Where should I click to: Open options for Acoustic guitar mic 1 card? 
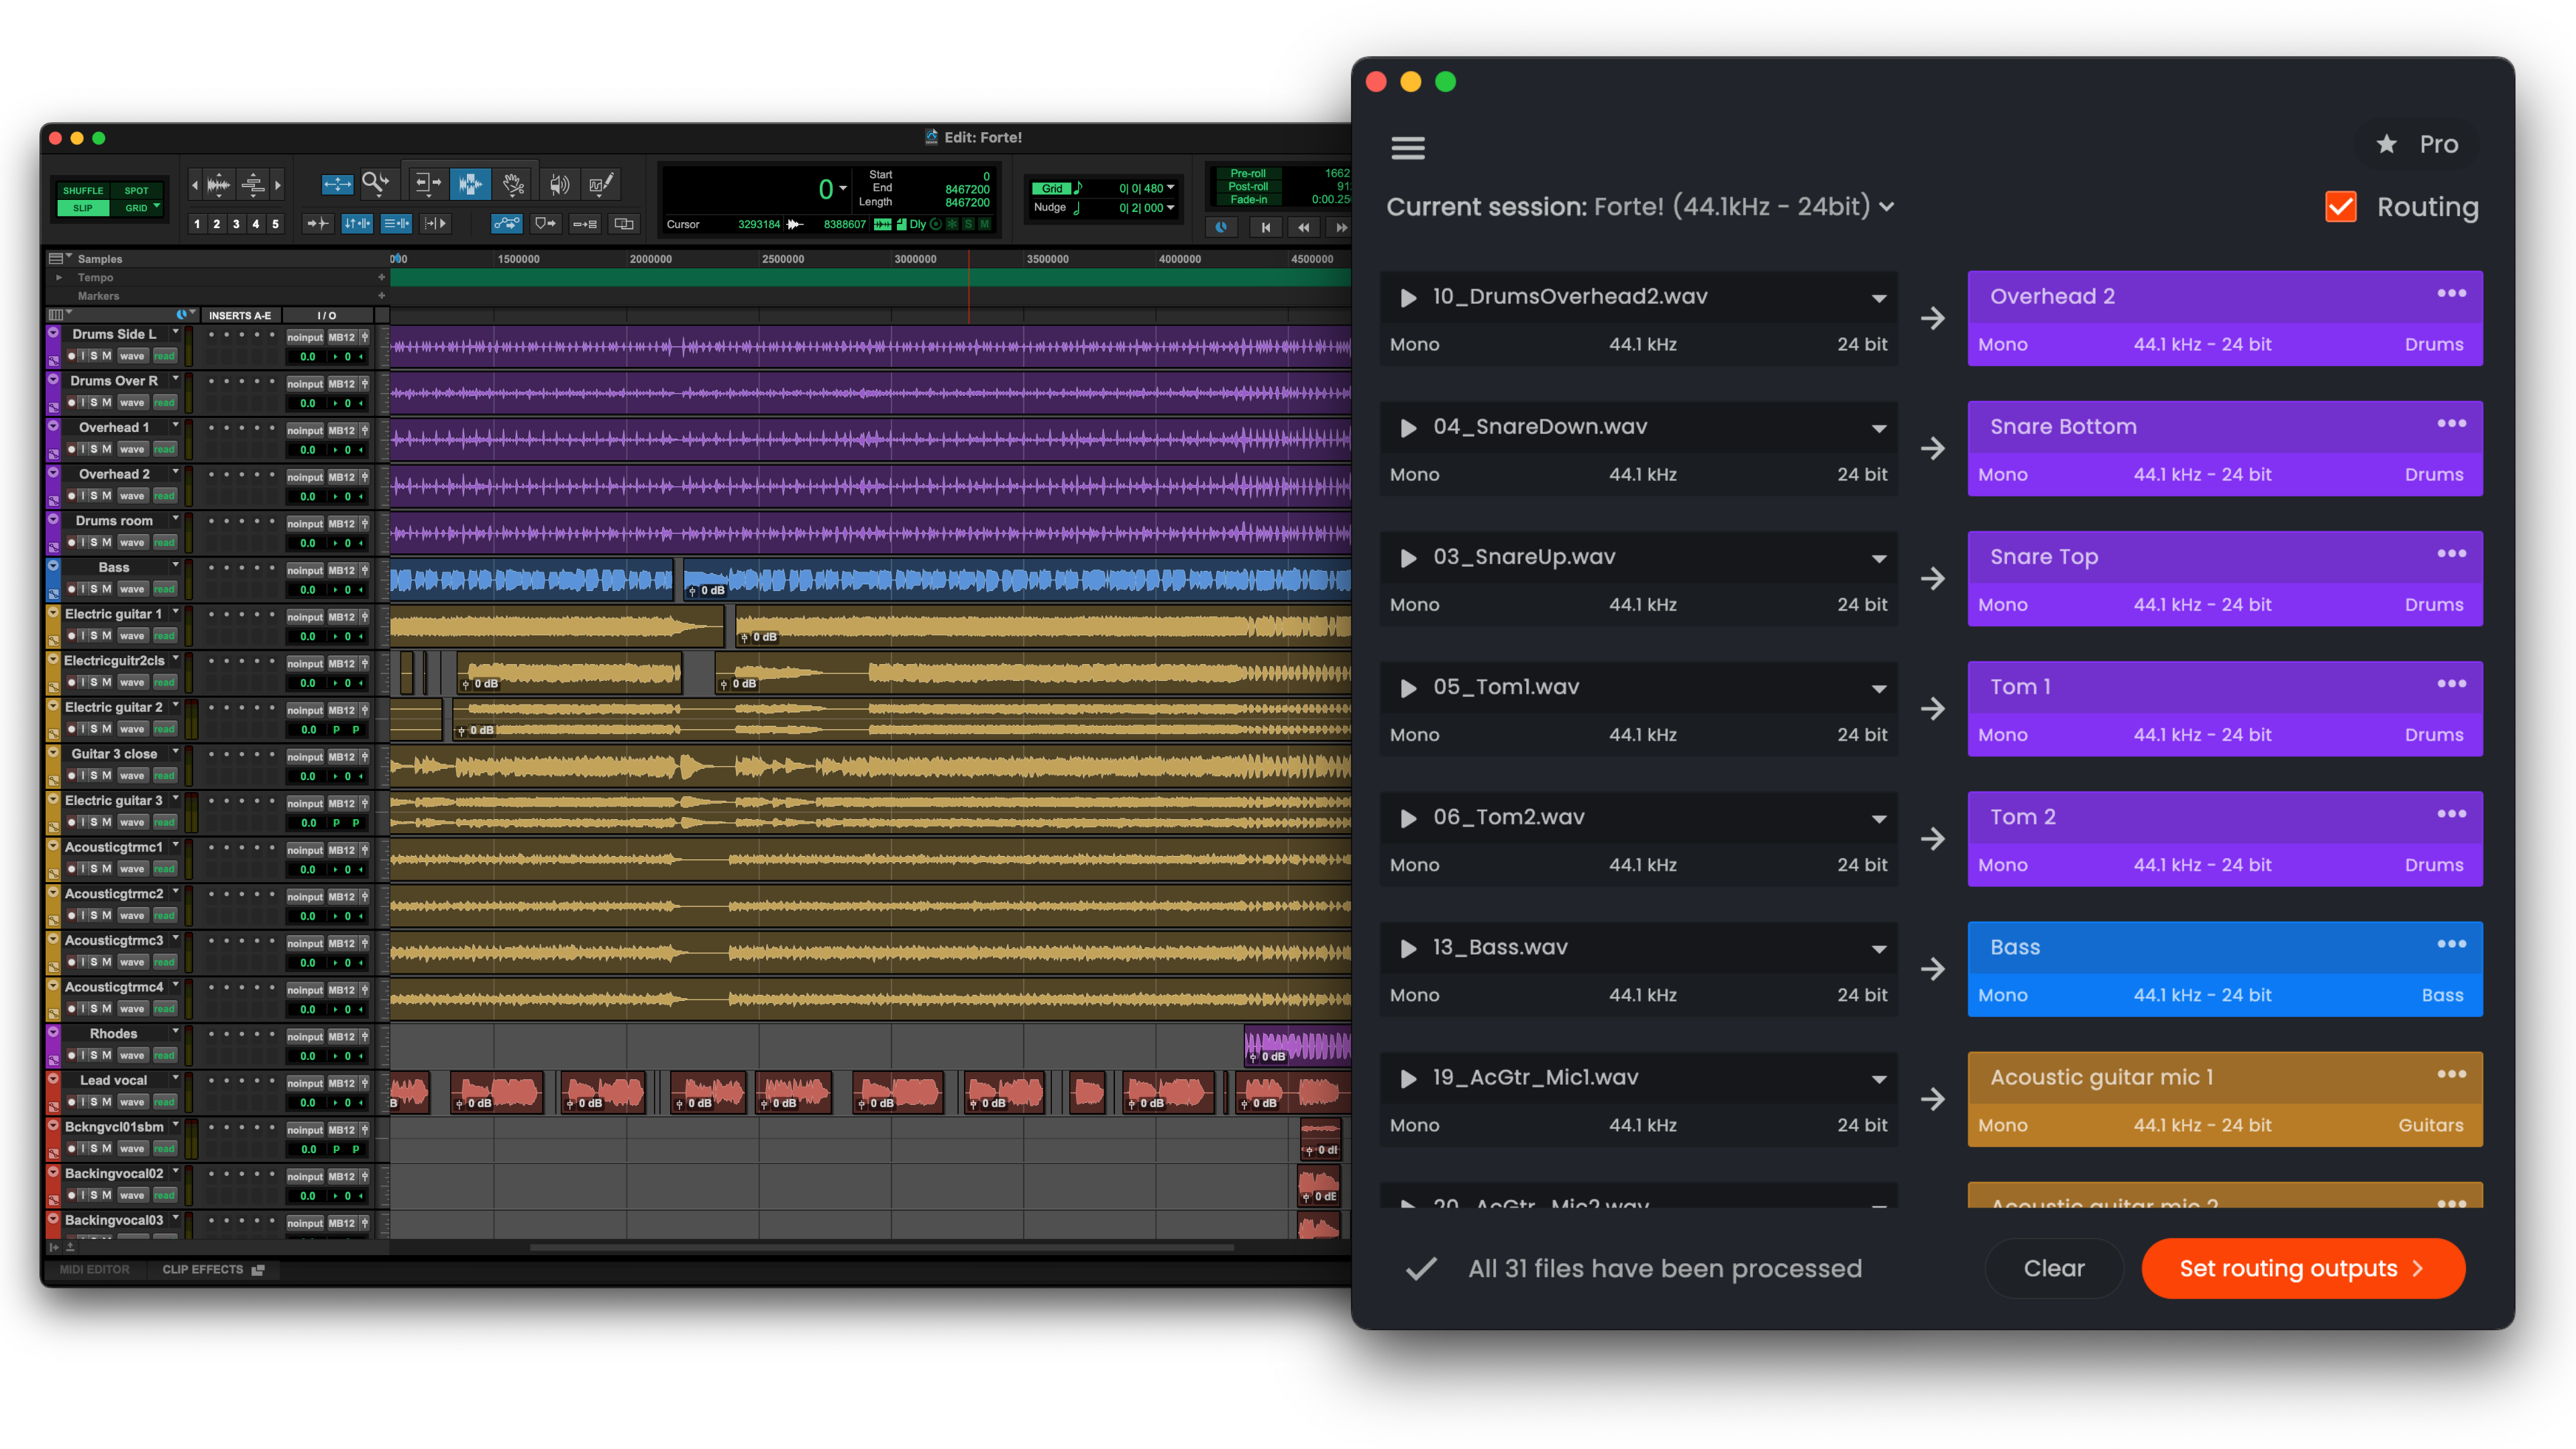(x=2450, y=1074)
